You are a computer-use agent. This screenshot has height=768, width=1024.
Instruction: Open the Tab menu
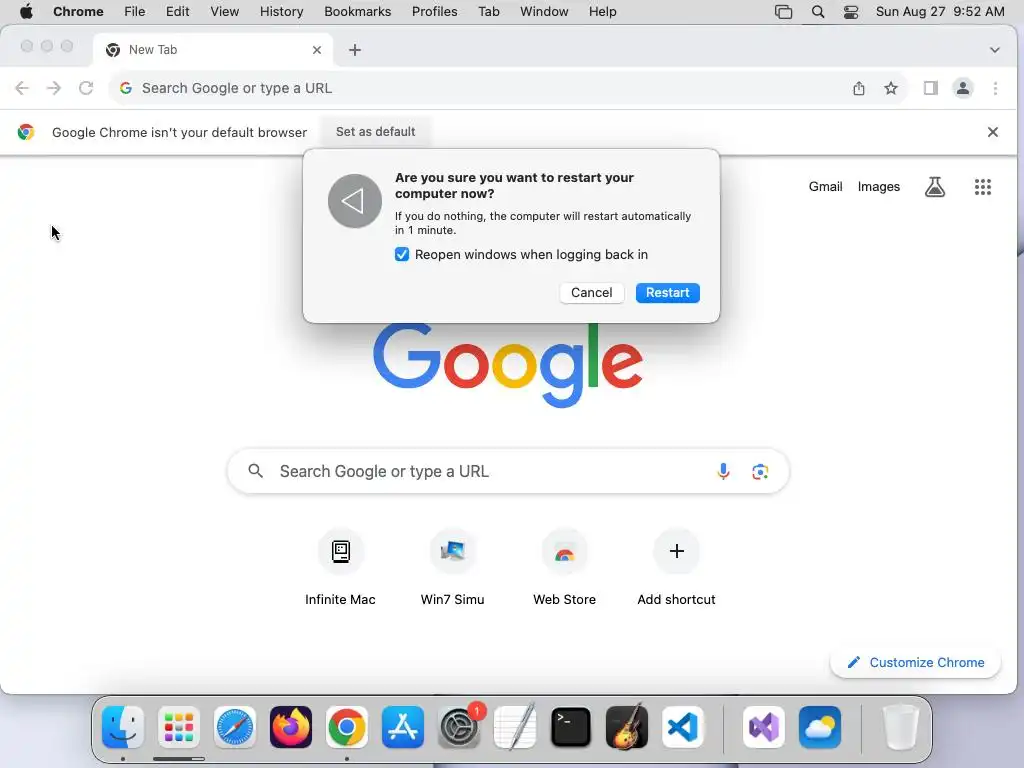coord(488,12)
